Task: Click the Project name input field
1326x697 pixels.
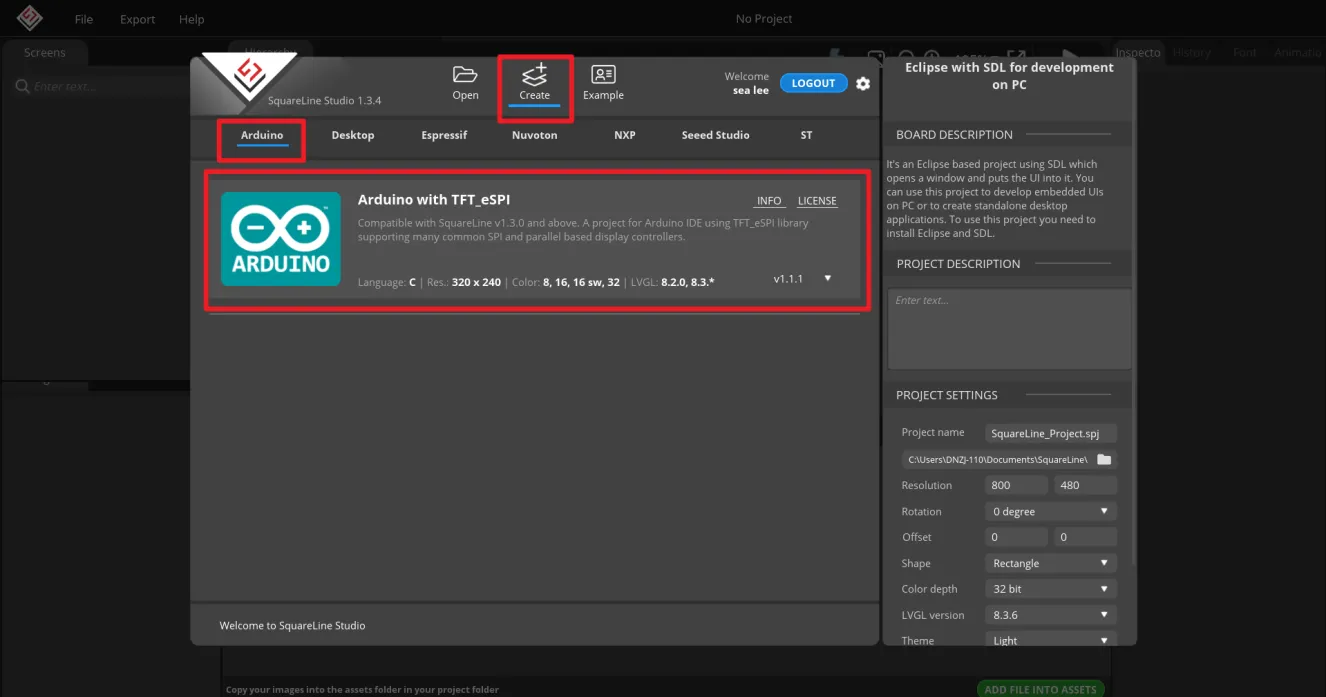Action: 1050,434
